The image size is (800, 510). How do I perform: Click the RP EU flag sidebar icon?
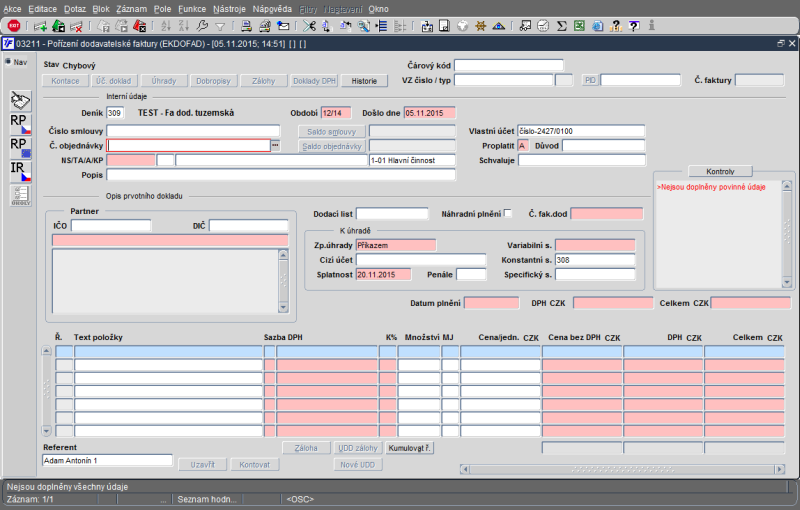[x=20, y=147]
